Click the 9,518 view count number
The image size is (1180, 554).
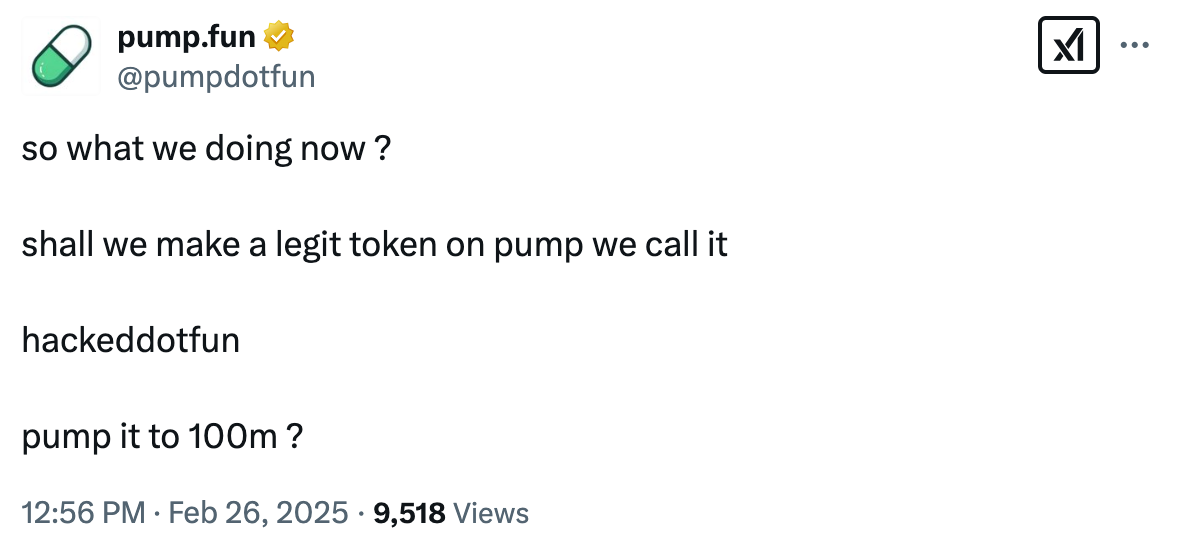[408, 513]
